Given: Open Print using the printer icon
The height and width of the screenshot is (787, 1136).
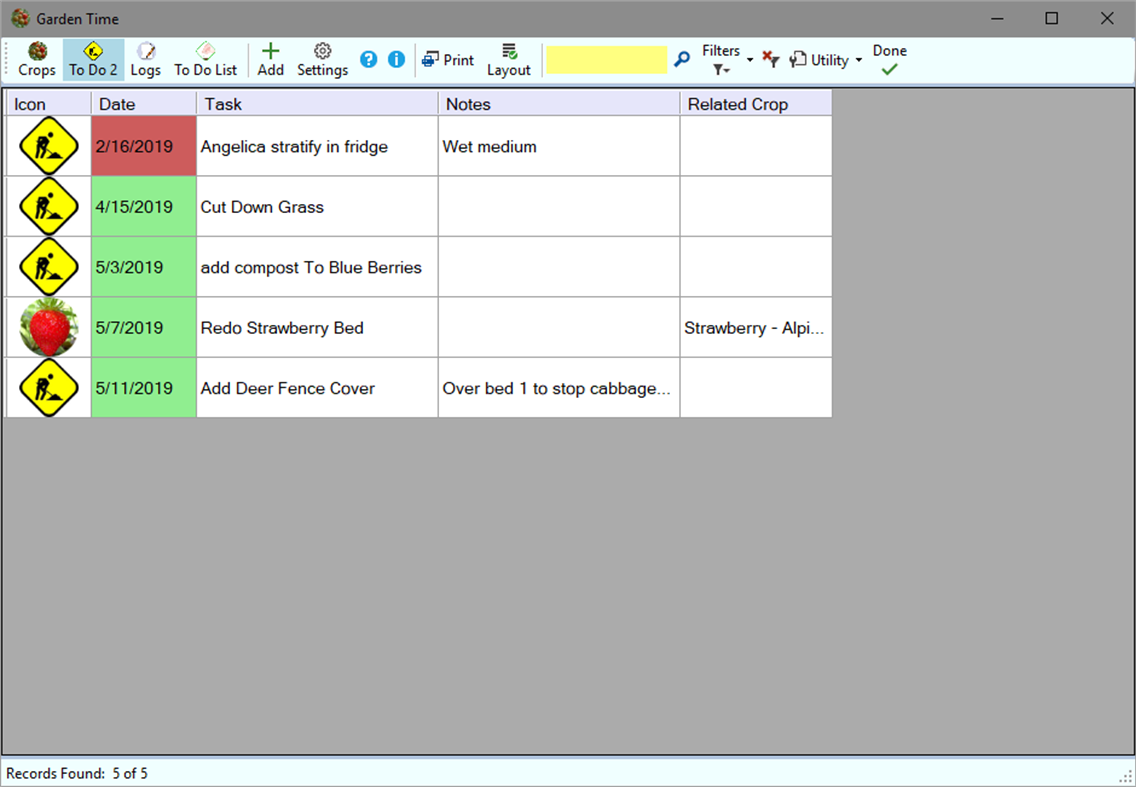Looking at the screenshot, I should click(x=447, y=59).
